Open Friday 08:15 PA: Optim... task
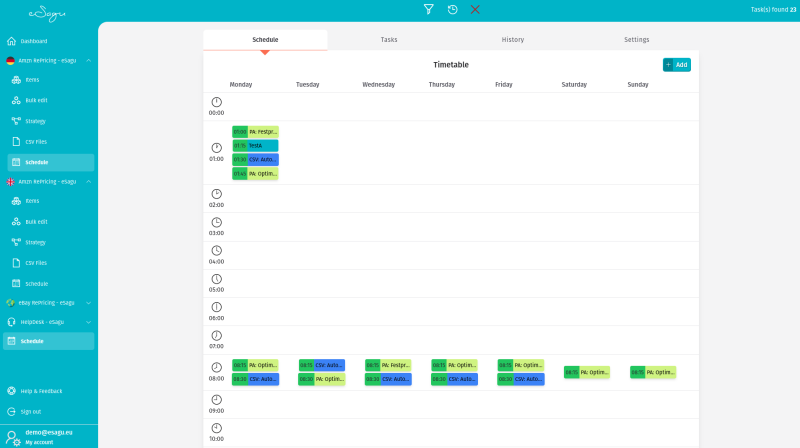 coord(520,365)
